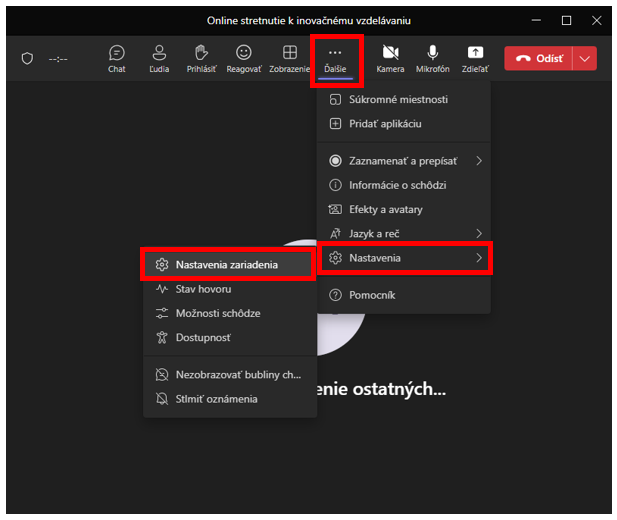Share screen with Zdieľať
The image size is (617, 520).
(x=475, y=59)
